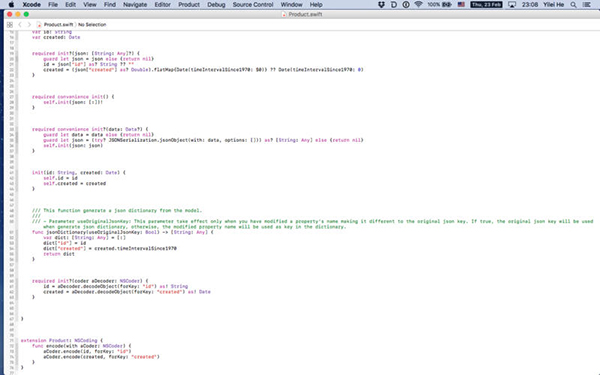Open the related items grid menu
The height and width of the screenshot is (375, 600).
click(x=10, y=24)
